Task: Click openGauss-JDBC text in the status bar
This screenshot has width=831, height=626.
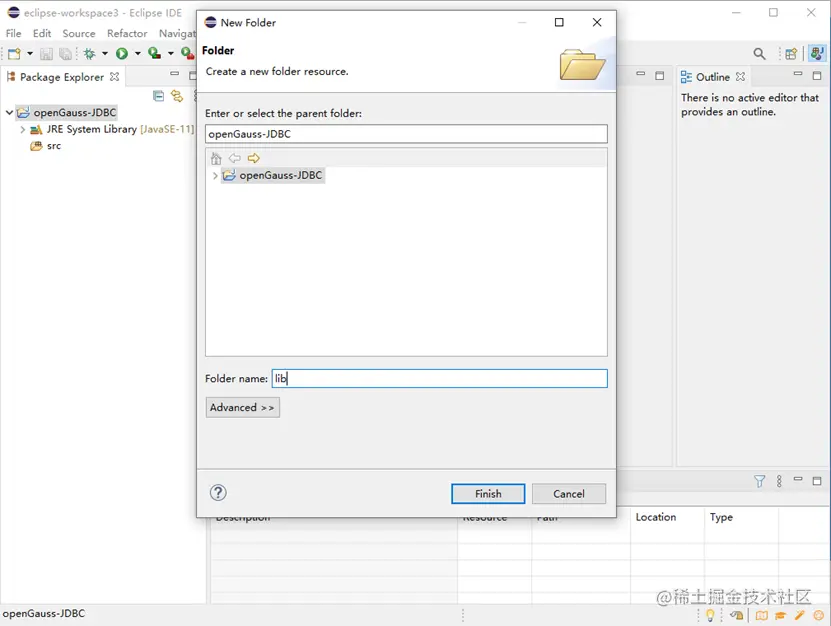Action: pyautogui.click(x=44, y=614)
